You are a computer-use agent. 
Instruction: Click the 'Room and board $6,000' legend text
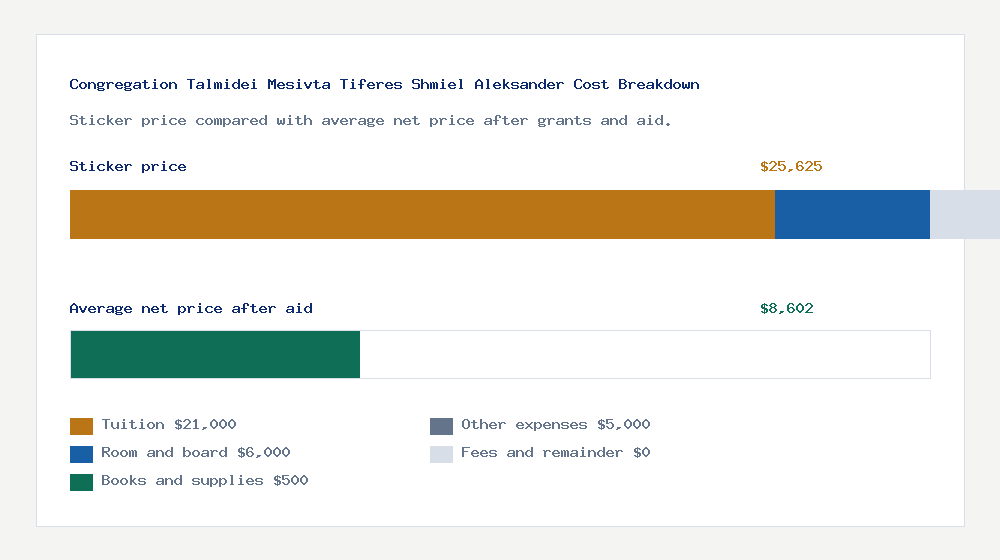point(196,453)
